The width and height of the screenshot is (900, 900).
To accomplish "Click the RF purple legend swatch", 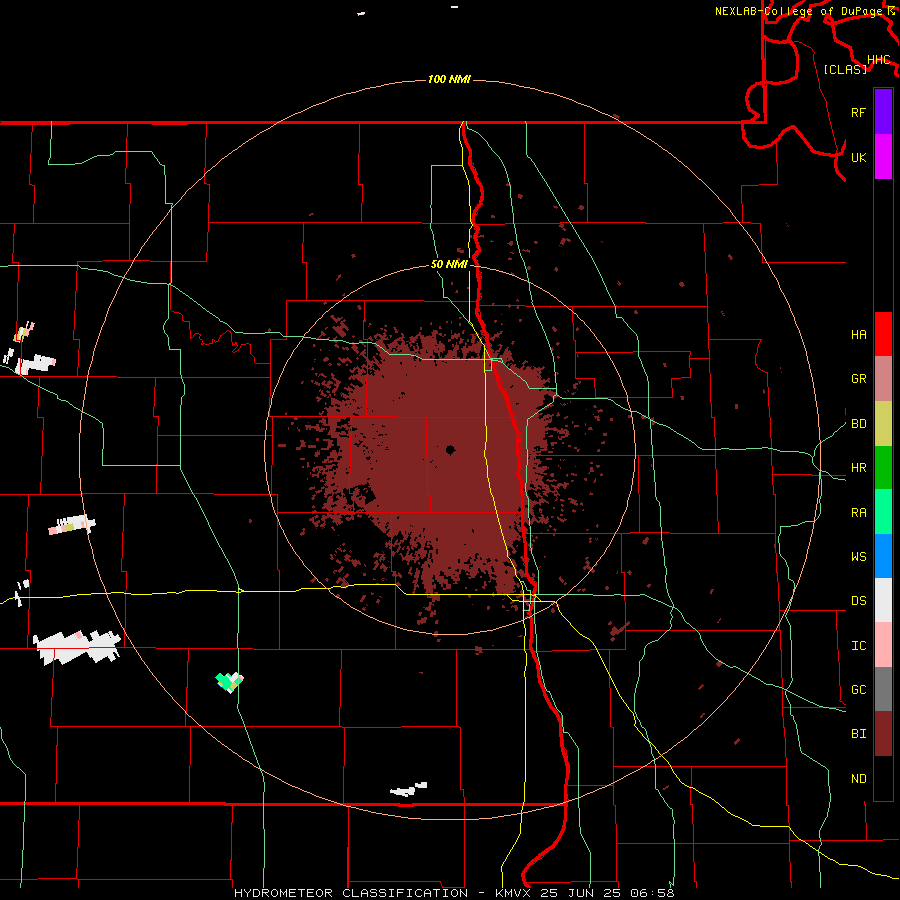I will 883,112.
